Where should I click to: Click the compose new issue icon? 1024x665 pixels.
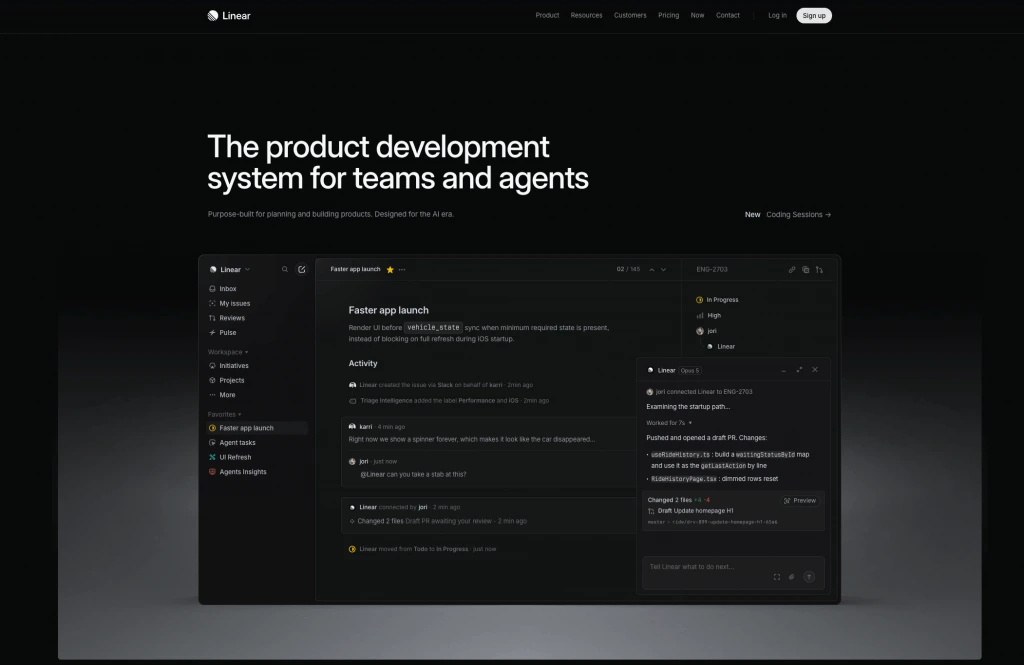(302, 269)
